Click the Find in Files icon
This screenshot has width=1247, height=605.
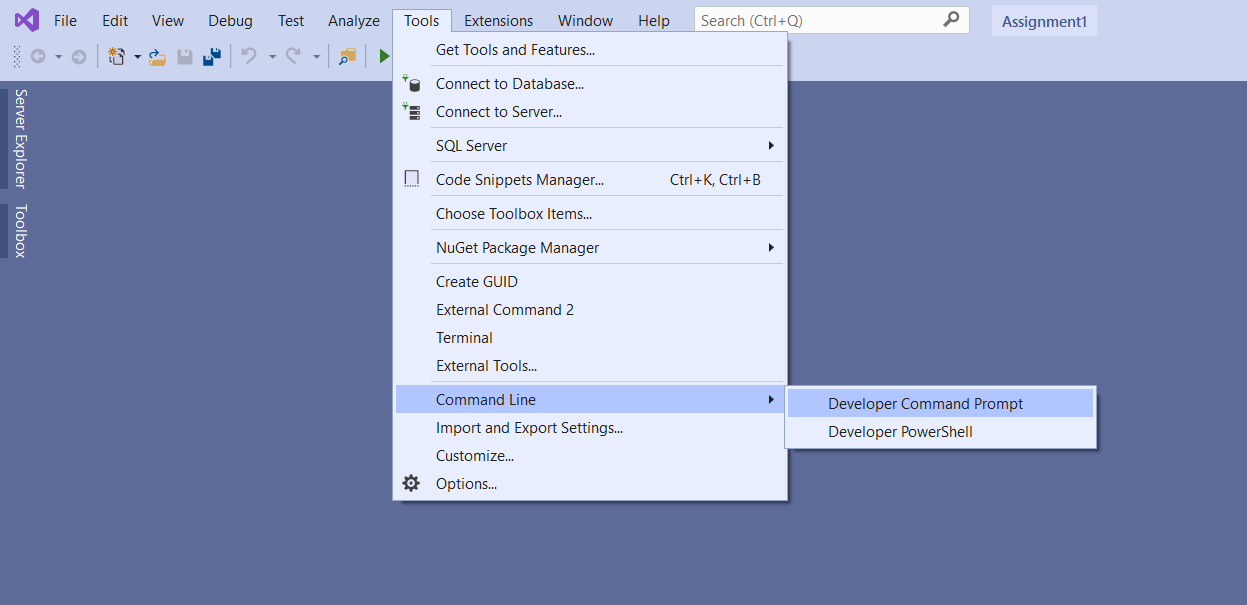coord(347,57)
